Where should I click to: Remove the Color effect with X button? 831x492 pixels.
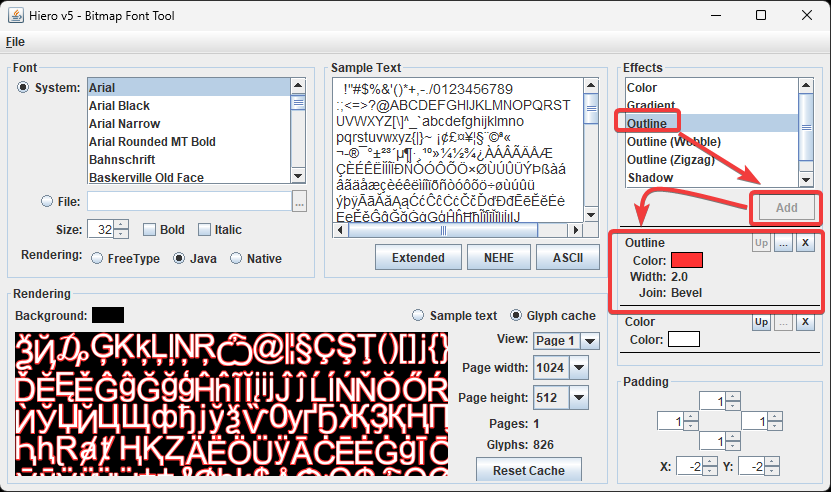[805, 322]
